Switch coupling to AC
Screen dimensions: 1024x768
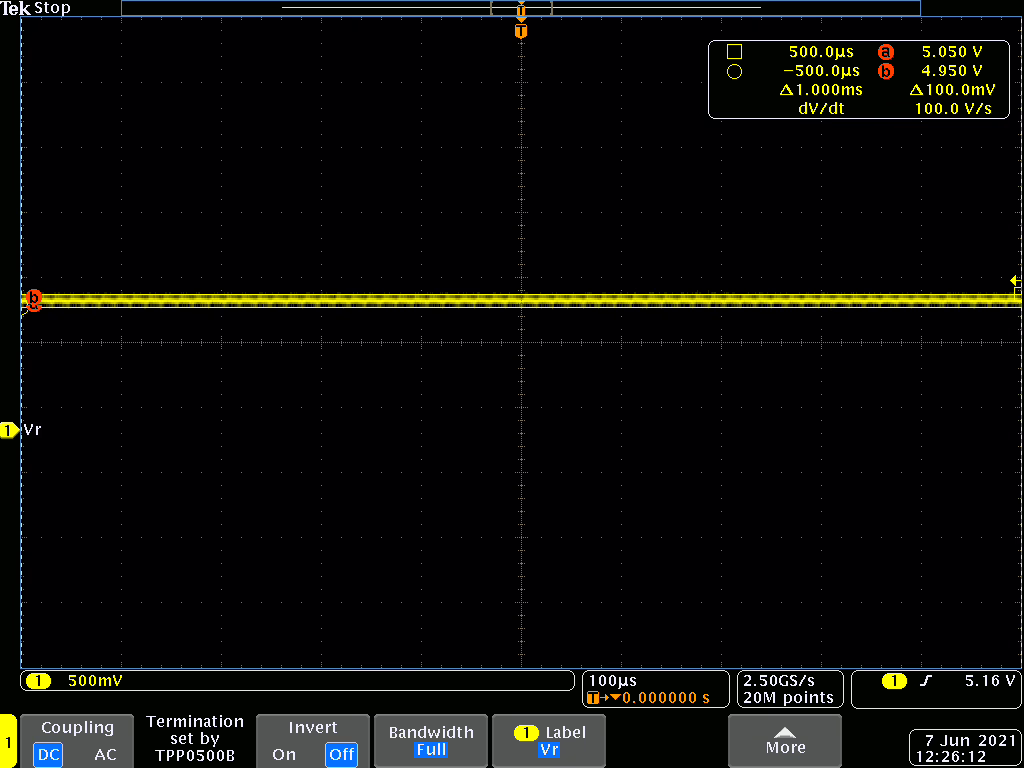point(105,754)
